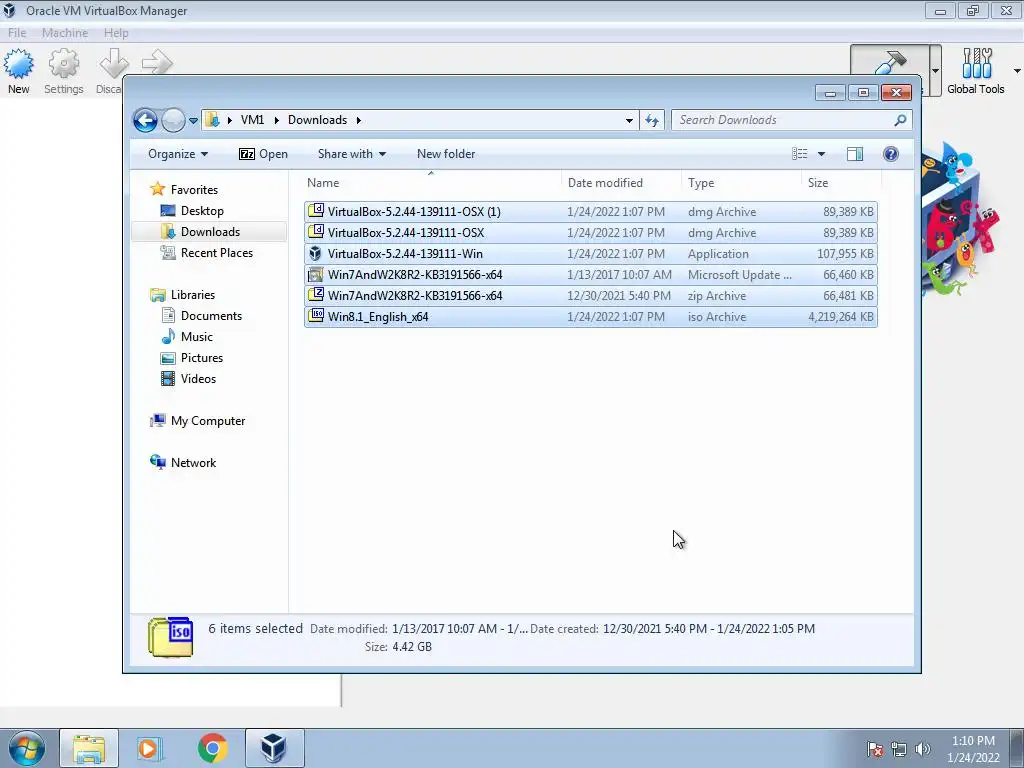
Task: Click Windows Explorer taskbar icon
Action: (89, 748)
